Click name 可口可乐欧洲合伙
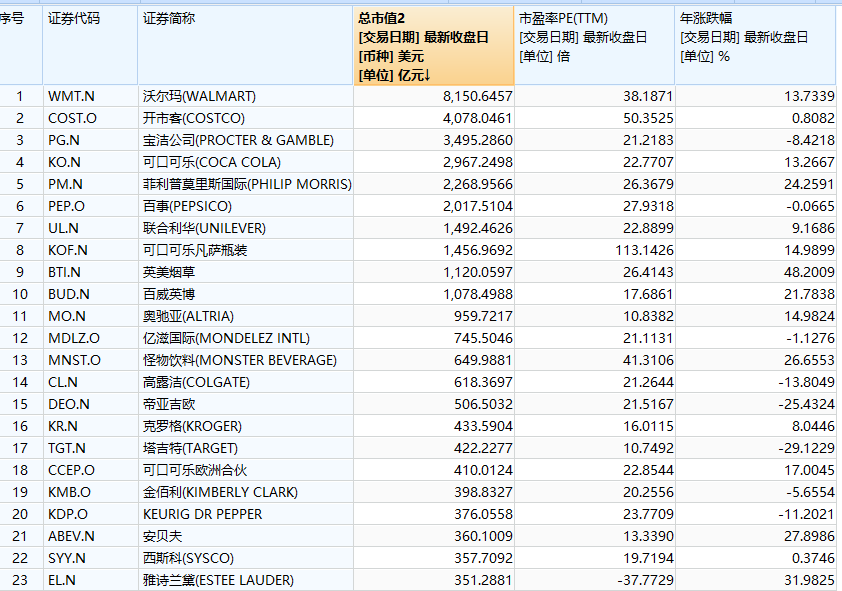The height and width of the screenshot is (591, 842). (x=195, y=471)
